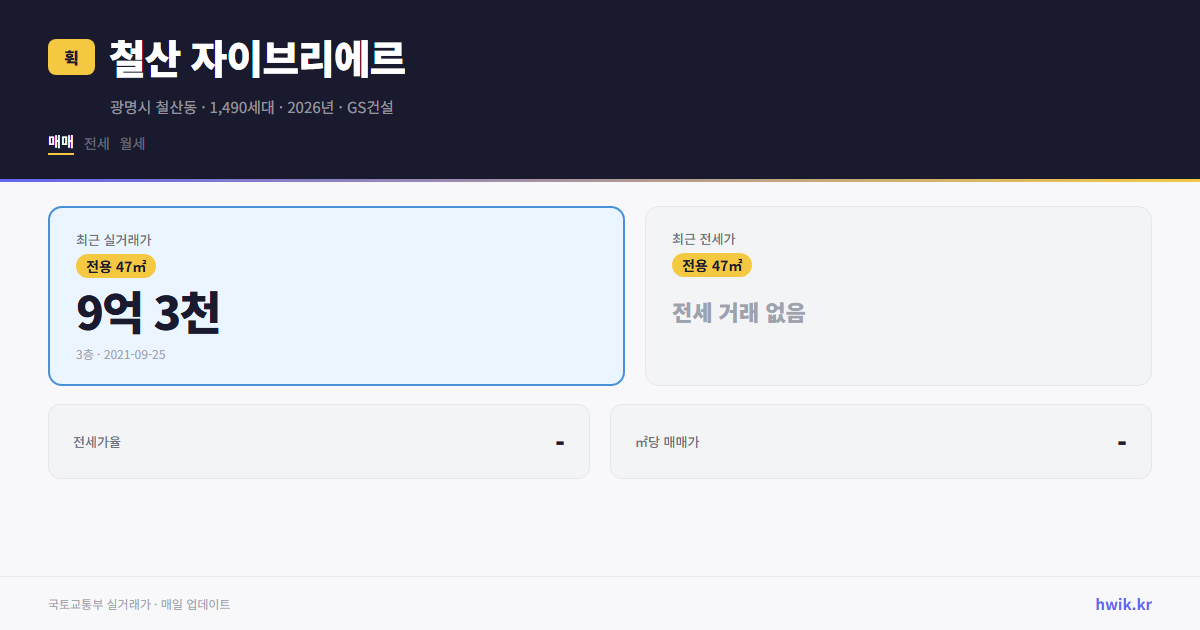Click the yellow '획' badge icon

pos(69,58)
